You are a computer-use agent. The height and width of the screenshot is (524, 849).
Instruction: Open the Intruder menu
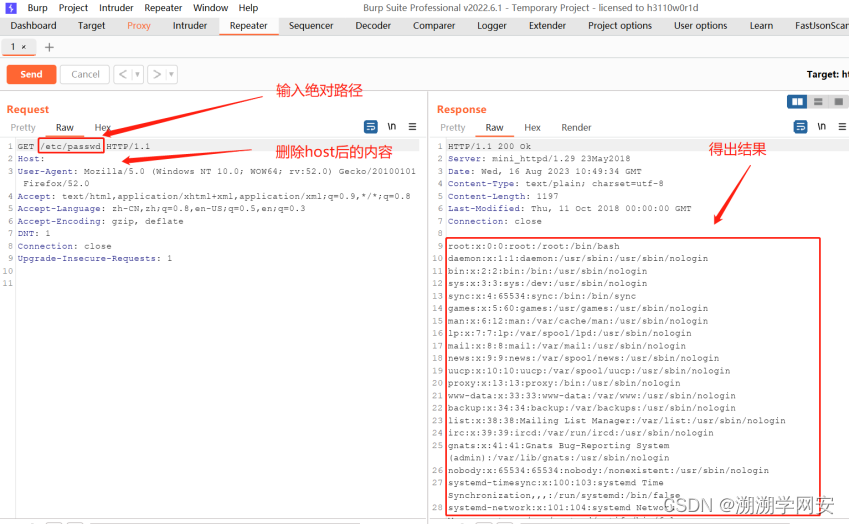[116, 8]
